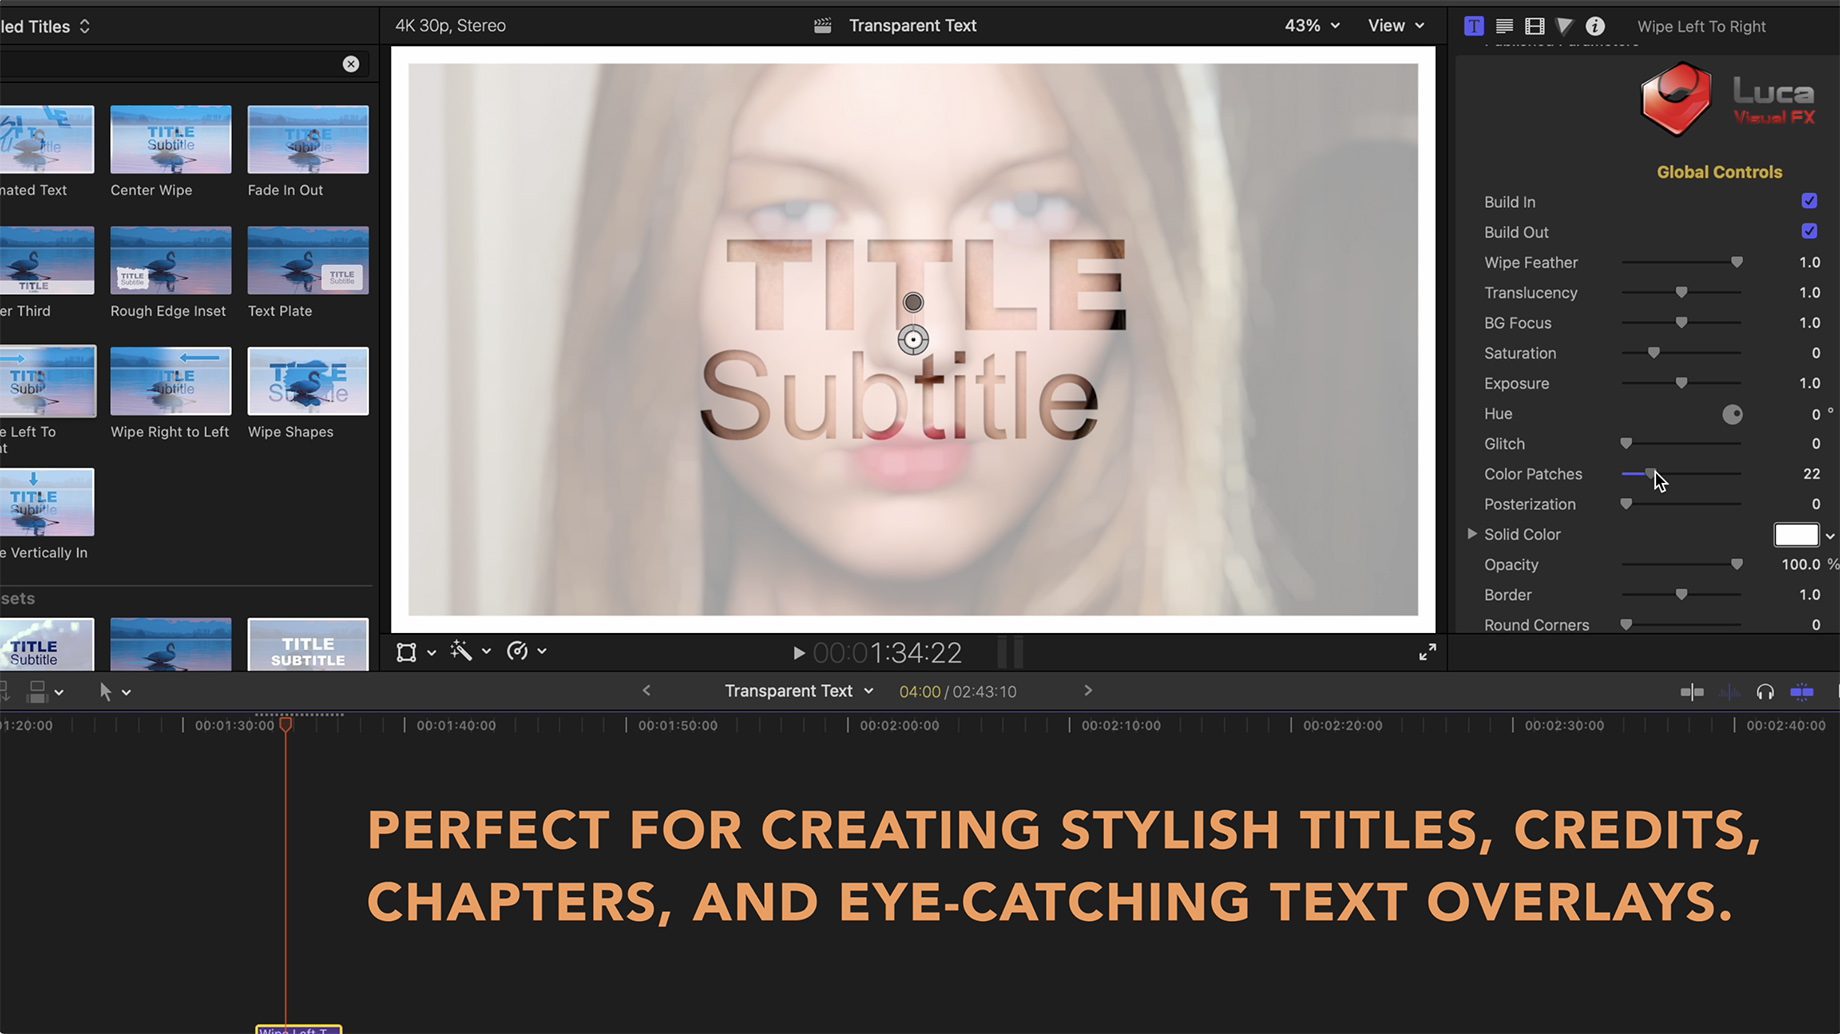This screenshot has height=1034, width=1840.
Task: Click the Transform tool icon below viewer
Action: click(406, 652)
